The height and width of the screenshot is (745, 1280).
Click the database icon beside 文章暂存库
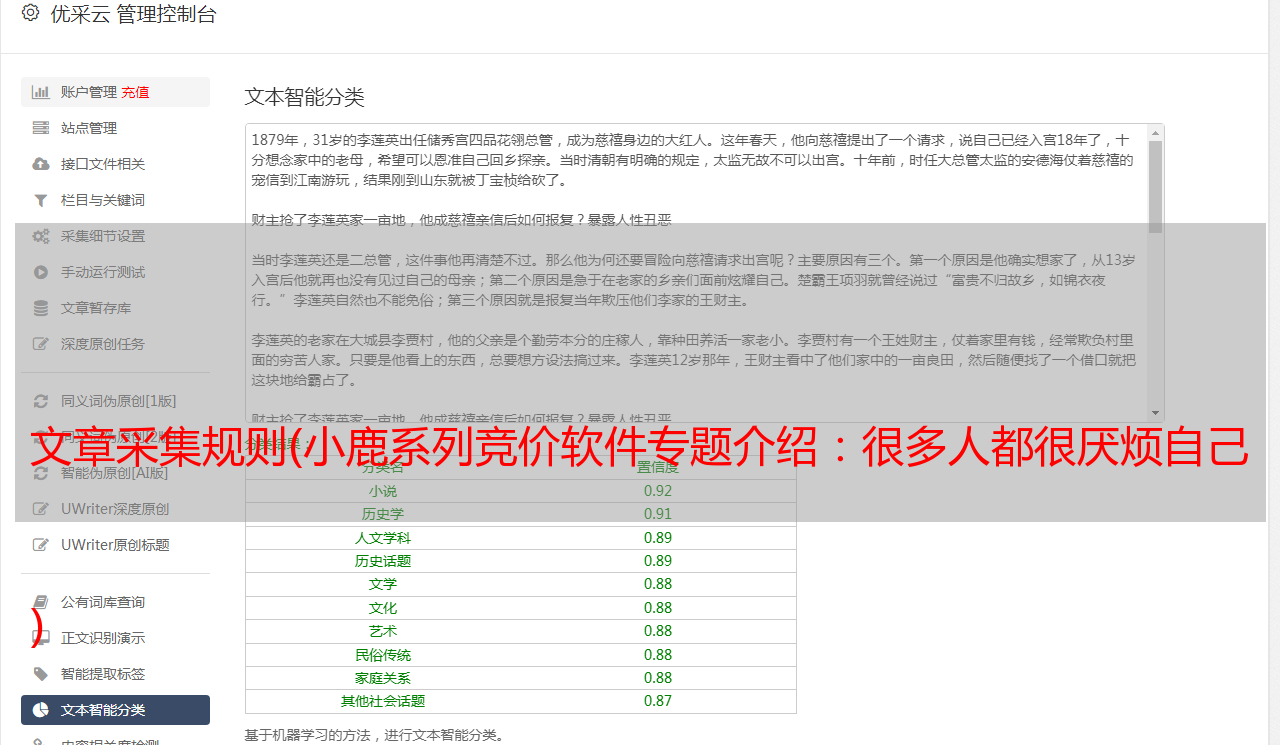click(41, 308)
